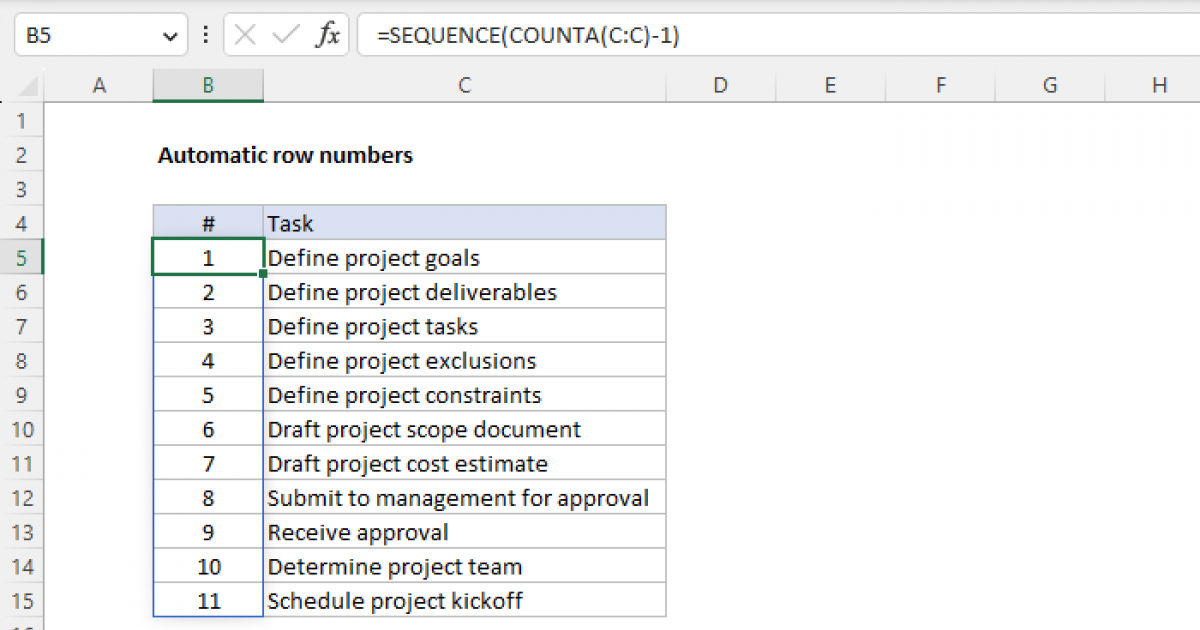Click the Cancel X icon in formula bar

point(245,36)
